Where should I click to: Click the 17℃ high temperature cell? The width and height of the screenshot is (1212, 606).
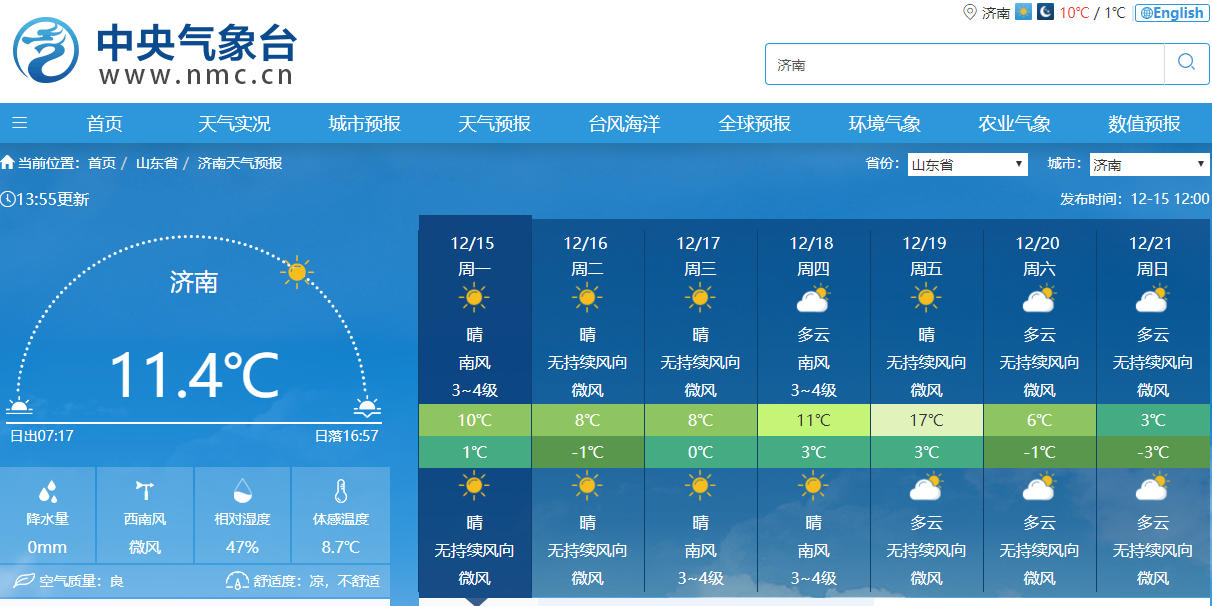(926, 420)
